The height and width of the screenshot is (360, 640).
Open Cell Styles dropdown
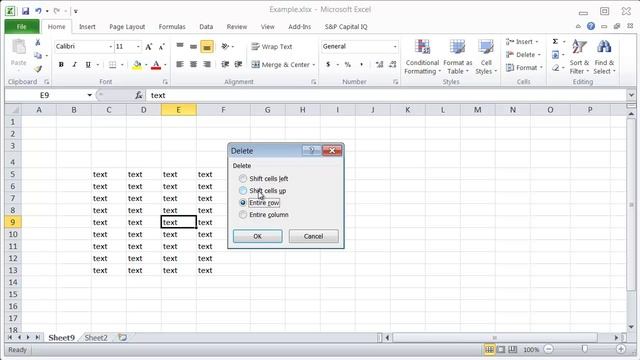coord(486,57)
